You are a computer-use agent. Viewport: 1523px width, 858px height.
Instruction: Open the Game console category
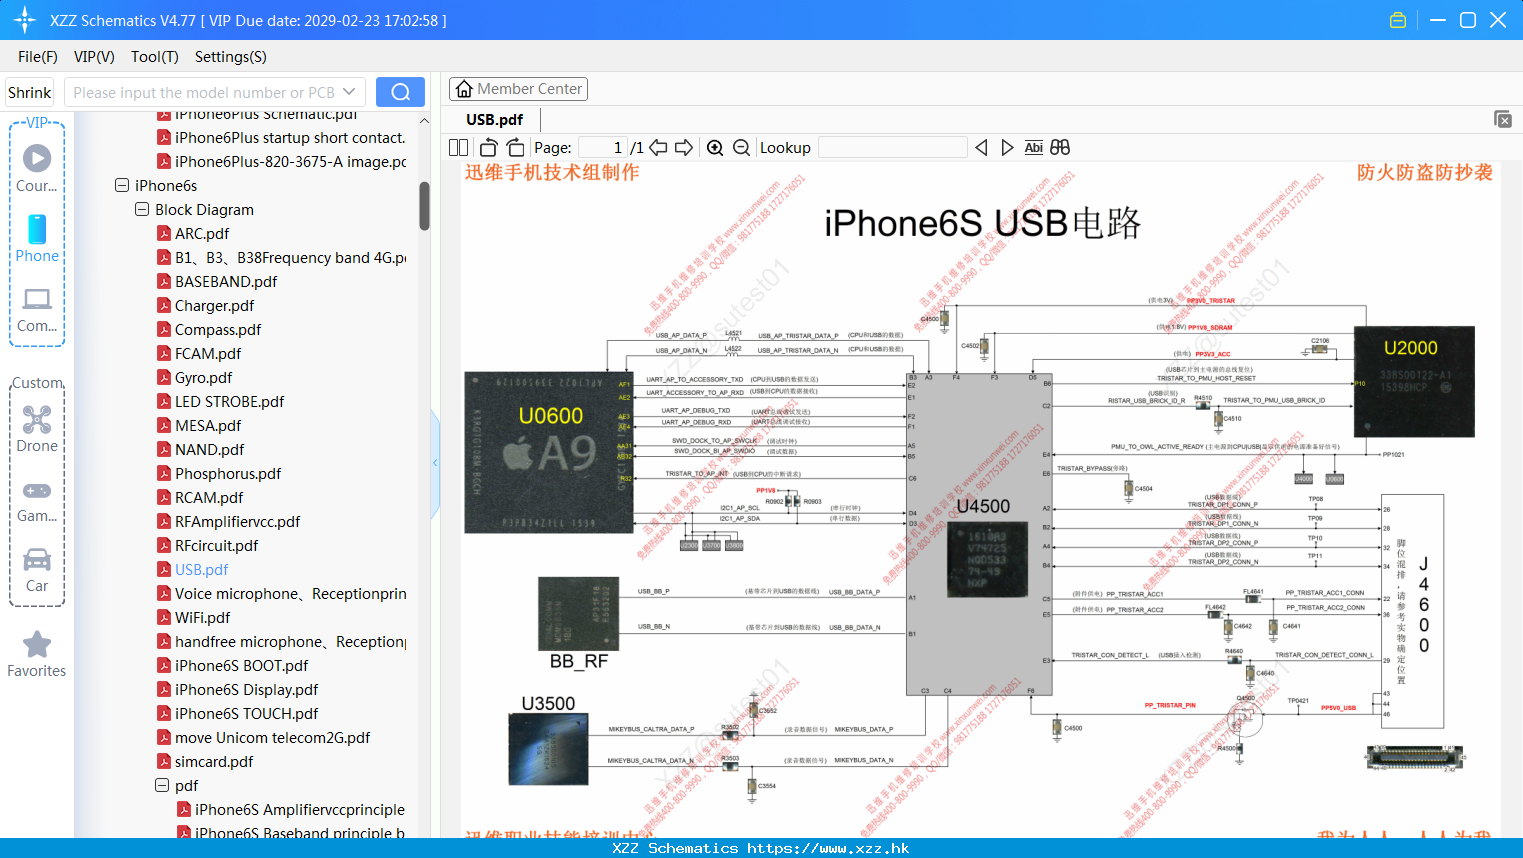[37, 500]
